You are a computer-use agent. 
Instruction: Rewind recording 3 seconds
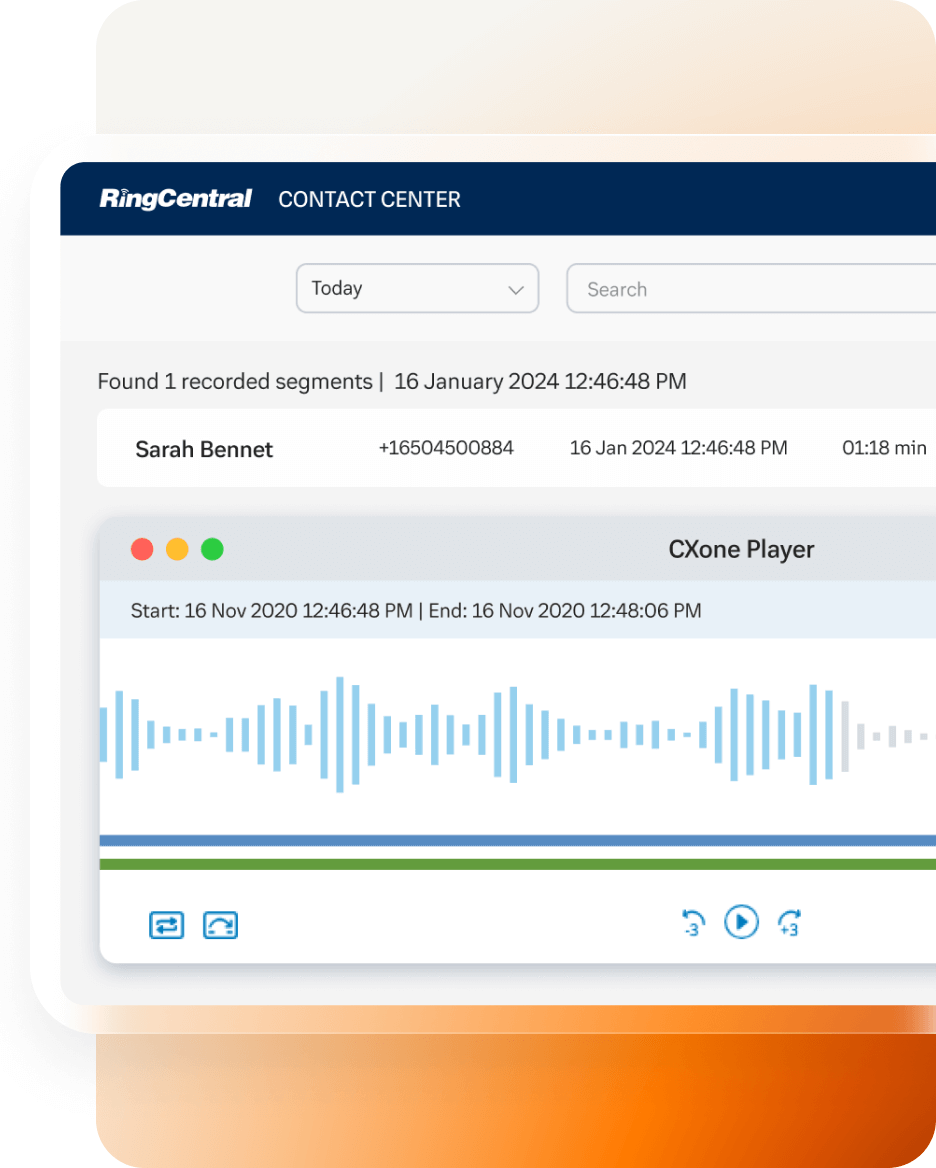[692, 922]
